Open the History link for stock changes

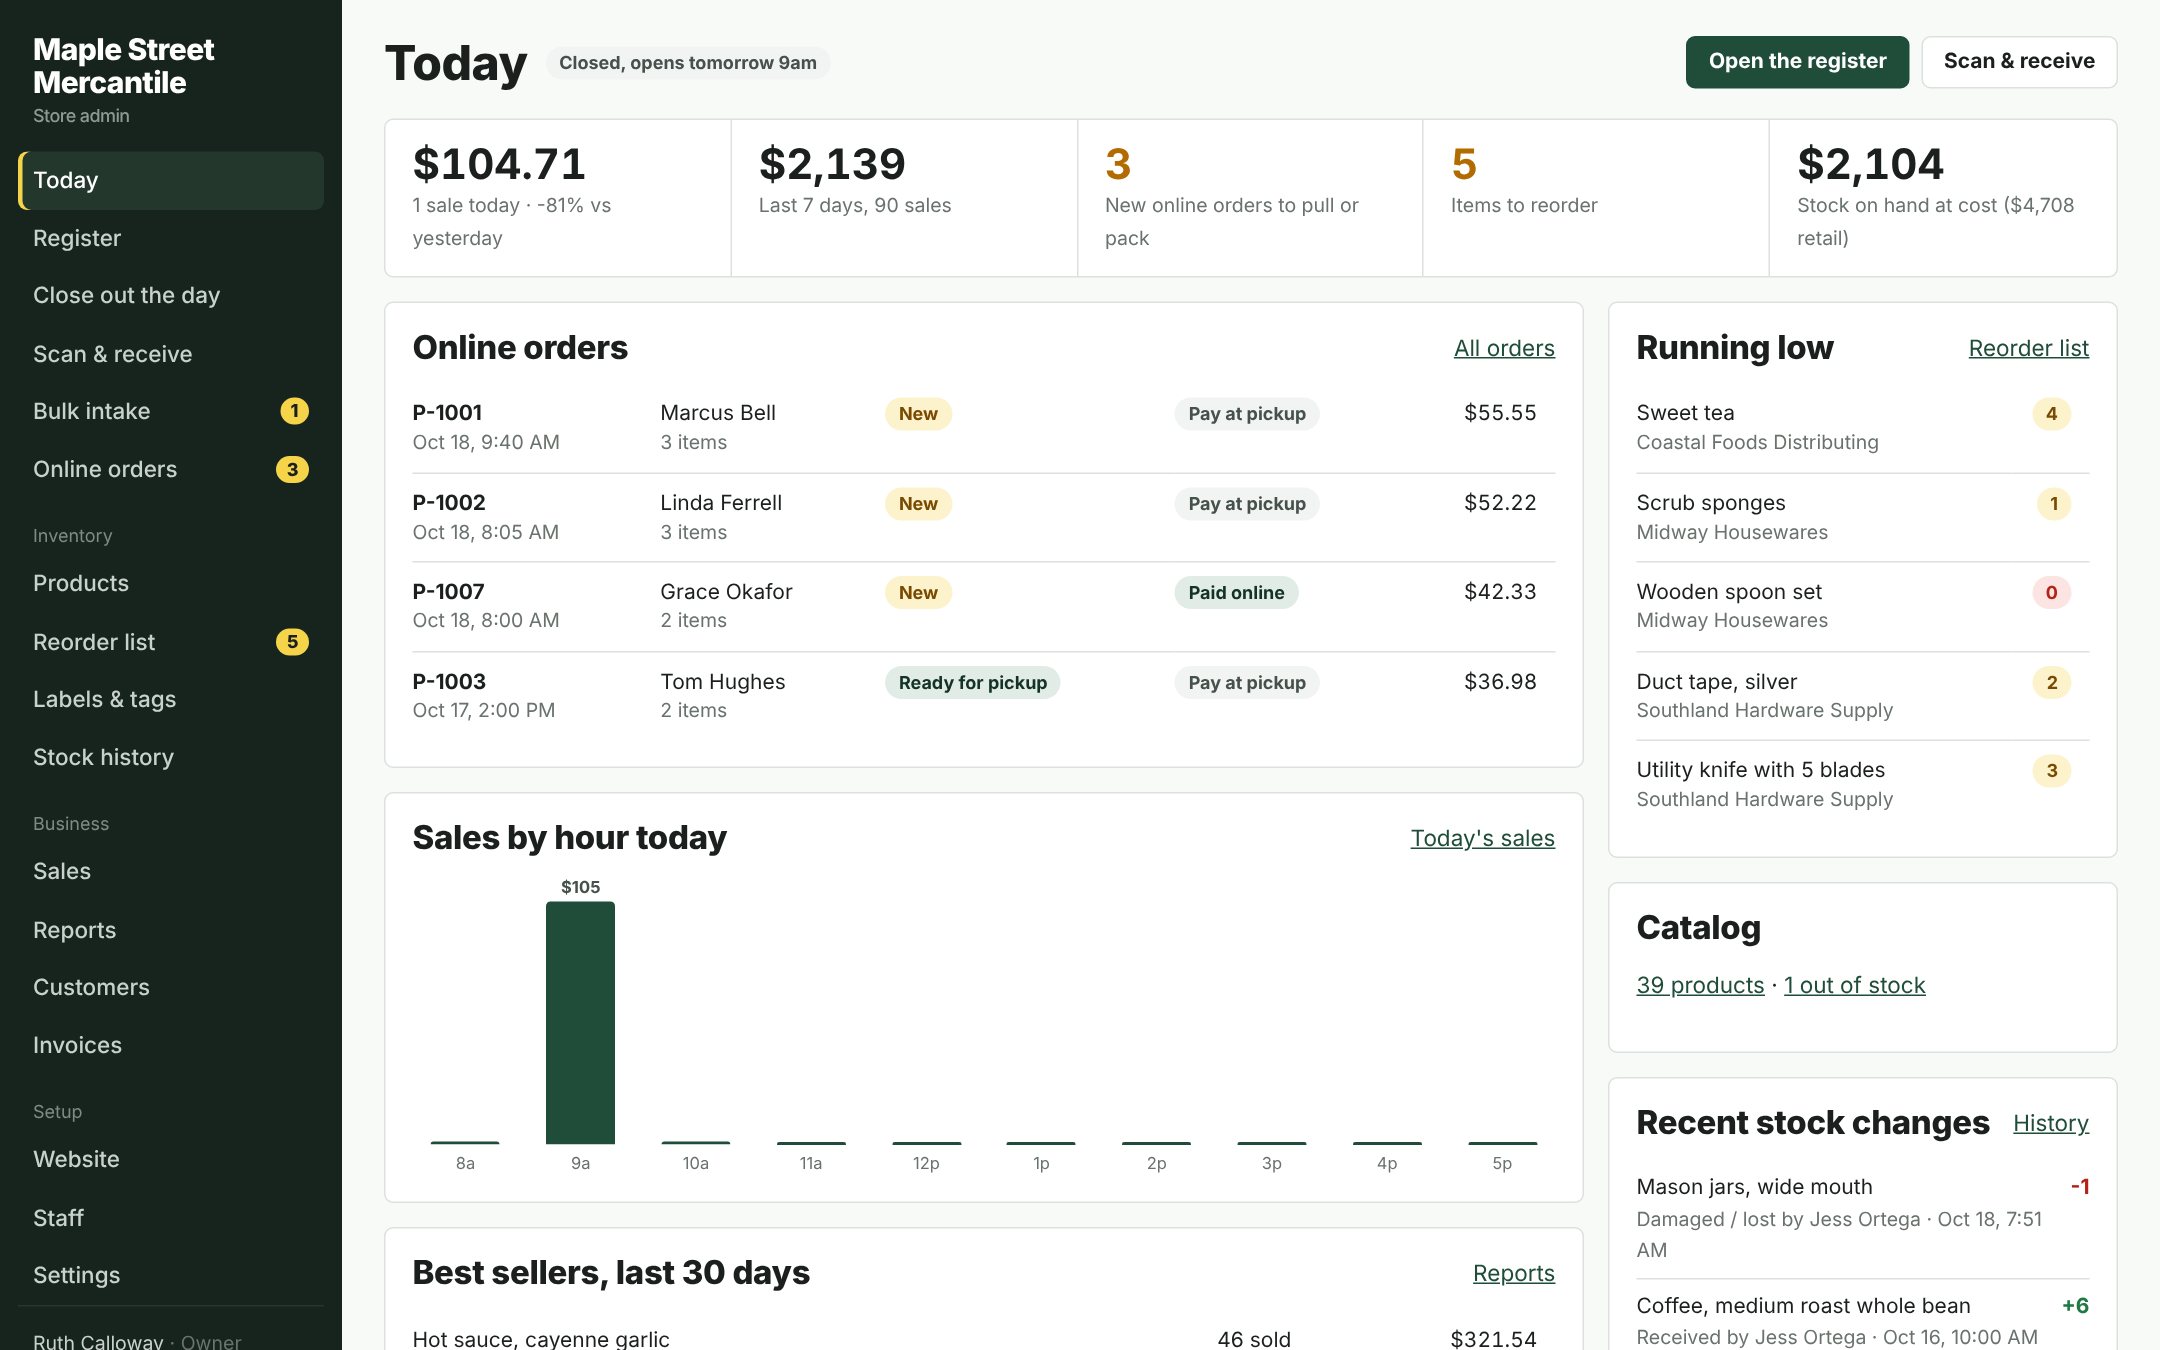(x=2051, y=1123)
